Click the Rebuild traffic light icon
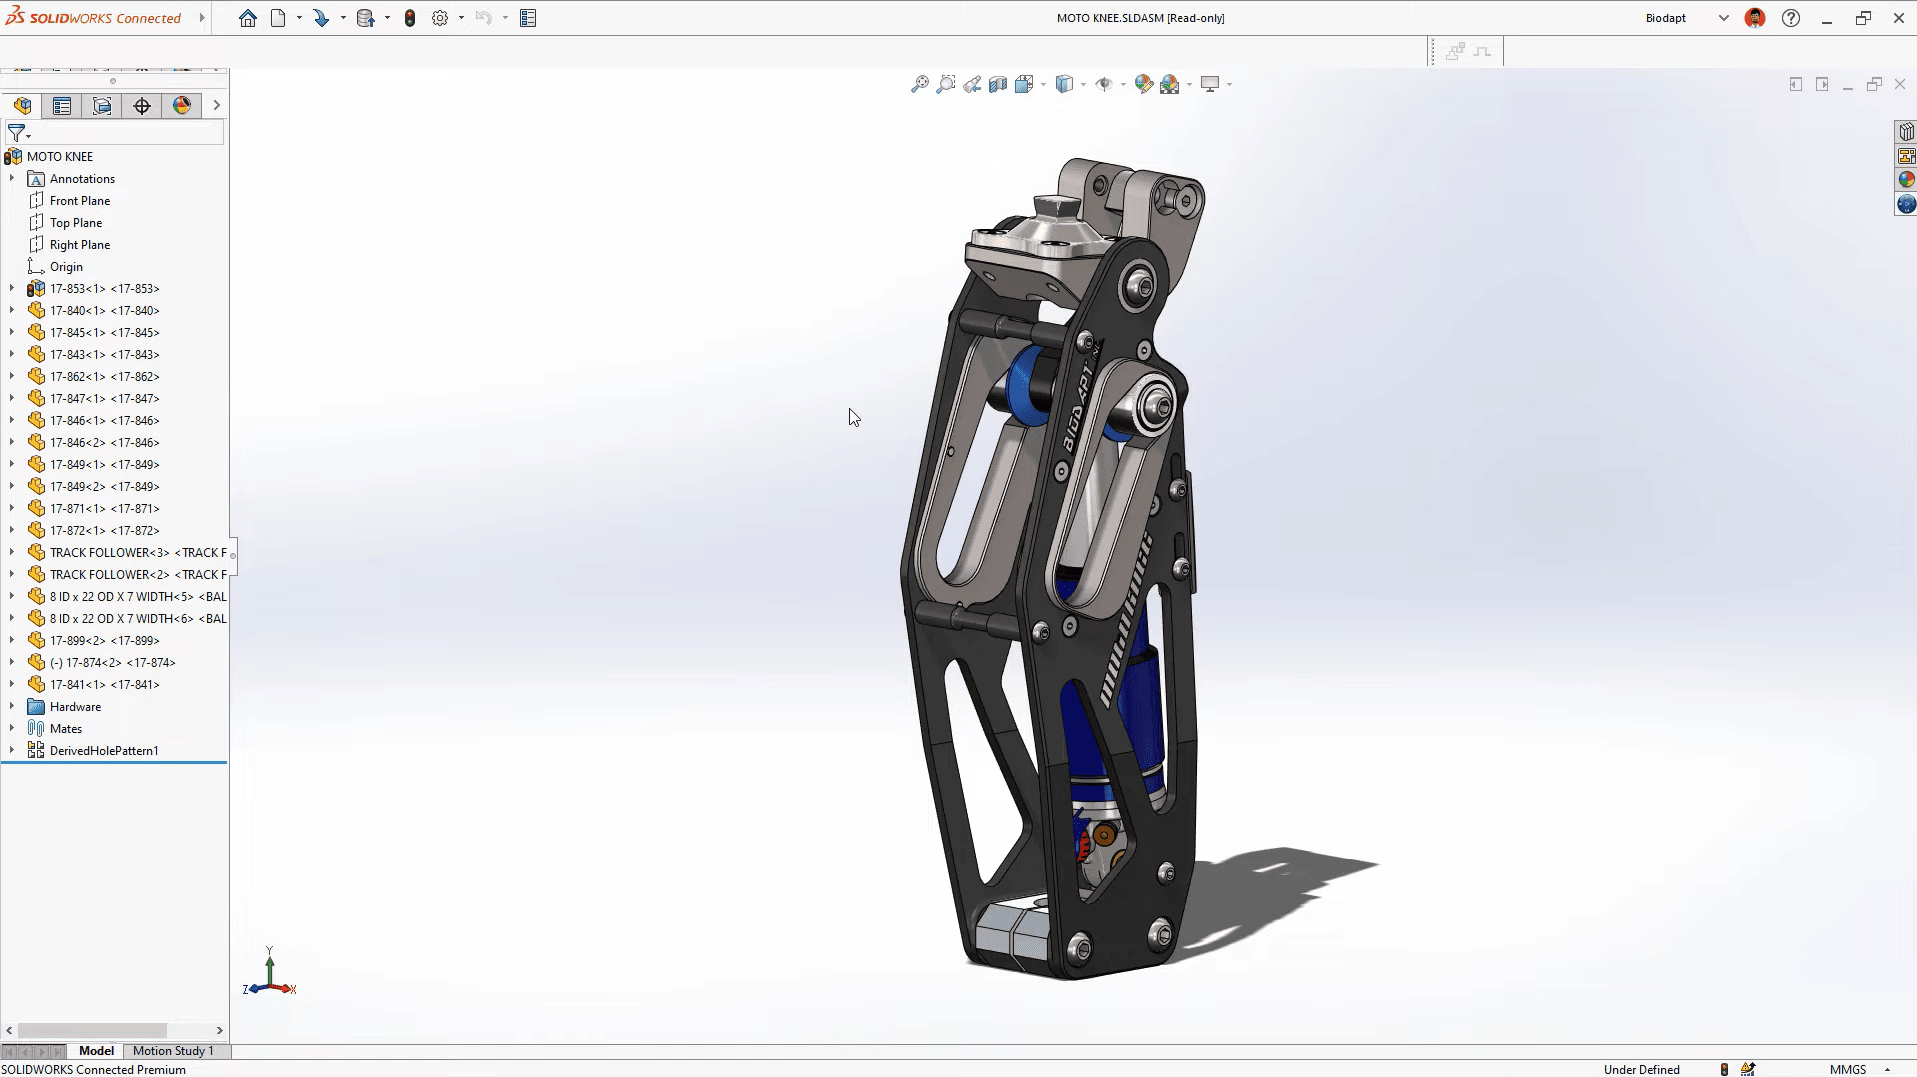Screen dimensions: 1917x1077 coord(410,18)
